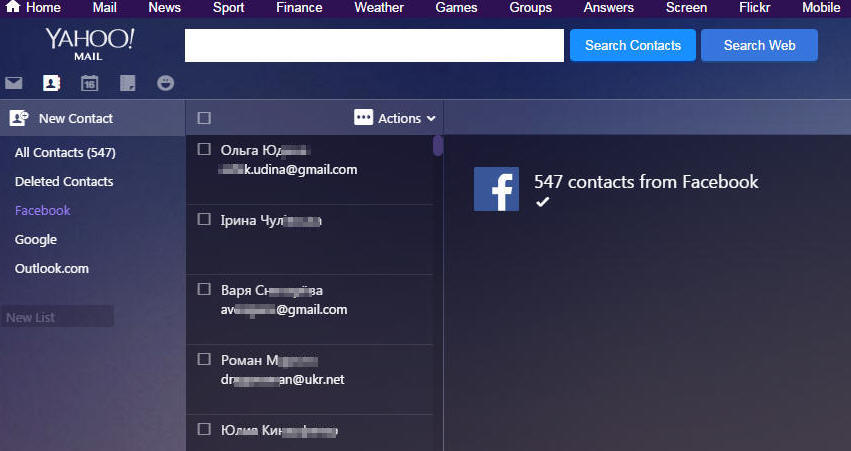Open the Contacts address book icon
The width and height of the screenshot is (851, 451).
pyautogui.click(x=52, y=83)
